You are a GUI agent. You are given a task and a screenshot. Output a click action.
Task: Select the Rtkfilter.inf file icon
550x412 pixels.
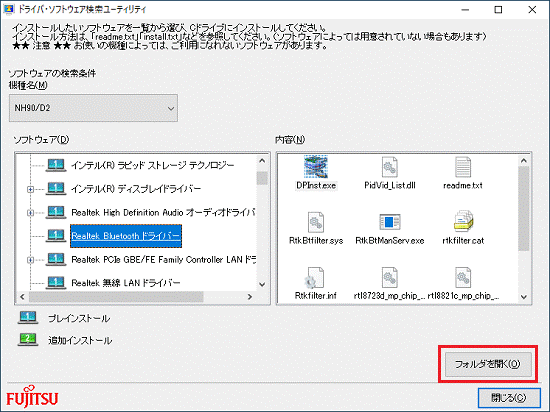click(315, 278)
